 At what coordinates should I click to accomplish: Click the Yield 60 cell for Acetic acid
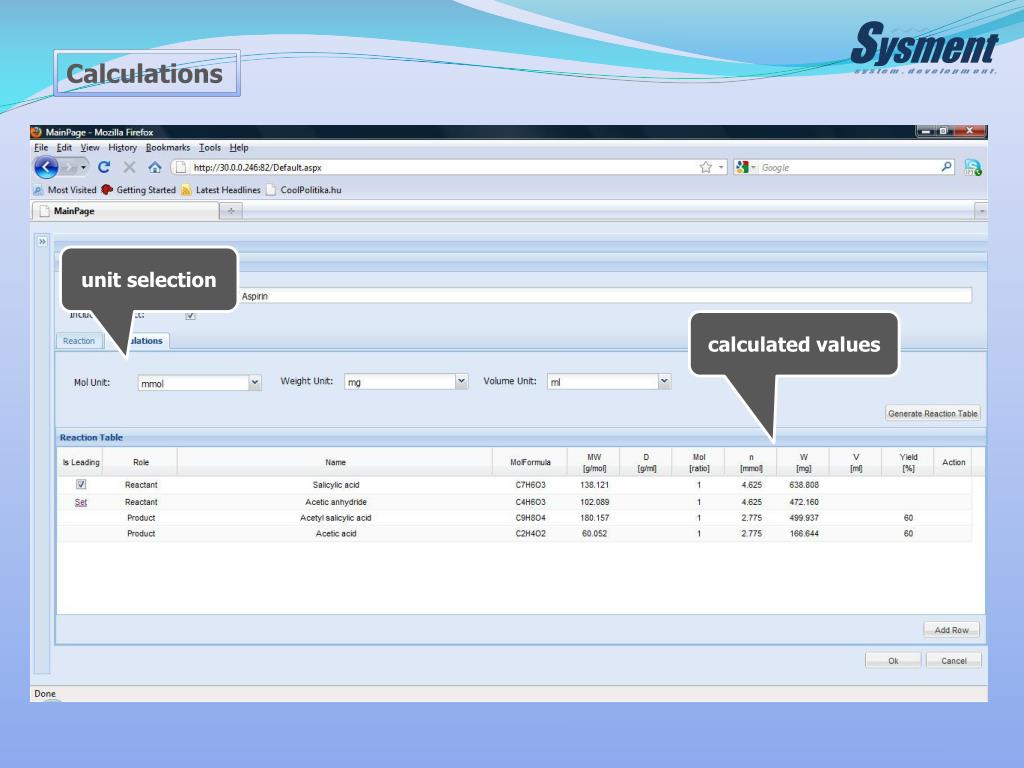pyautogui.click(x=908, y=534)
